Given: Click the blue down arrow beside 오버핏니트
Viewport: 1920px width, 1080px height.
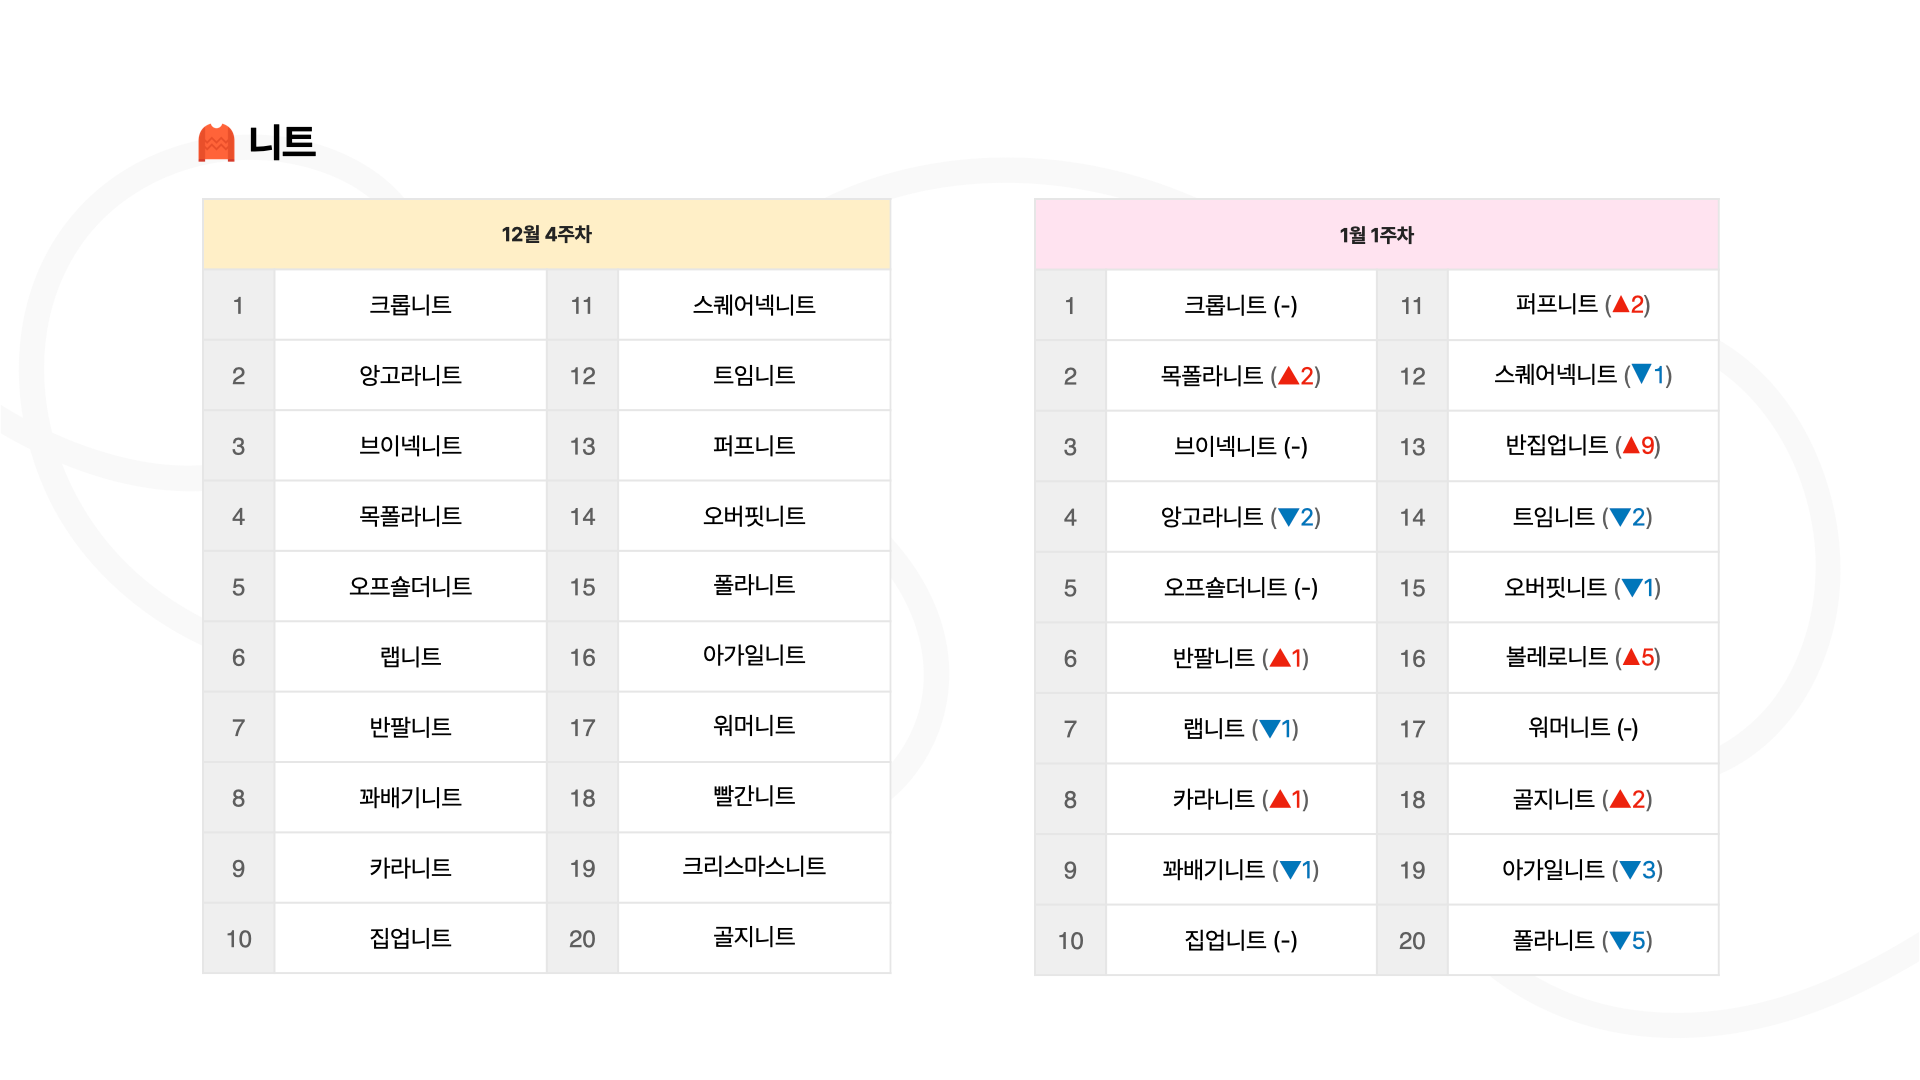Looking at the screenshot, I should (x=1632, y=588).
